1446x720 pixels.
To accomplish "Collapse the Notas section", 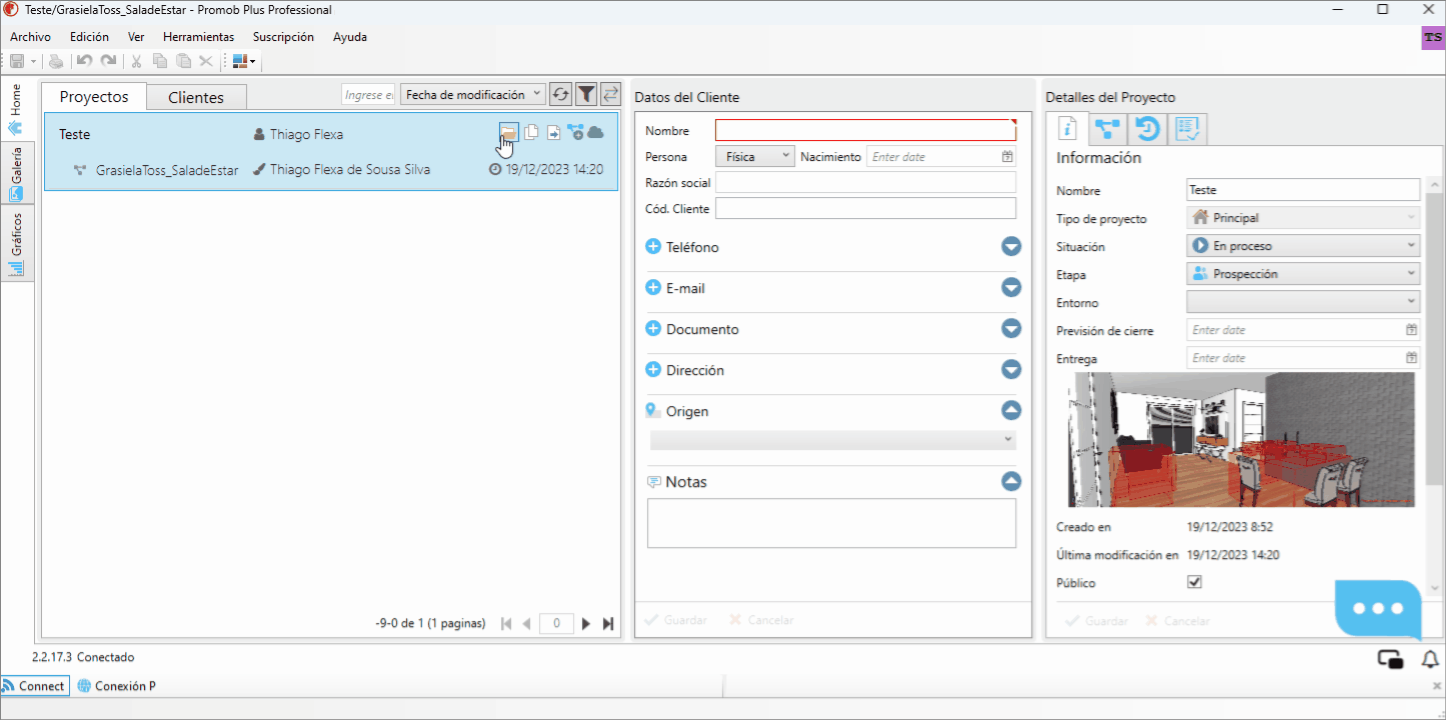I will [1011, 481].
